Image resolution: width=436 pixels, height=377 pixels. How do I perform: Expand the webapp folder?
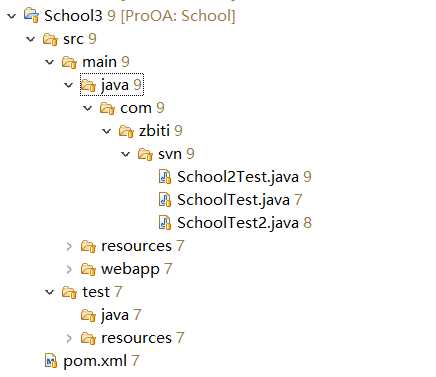point(69,269)
